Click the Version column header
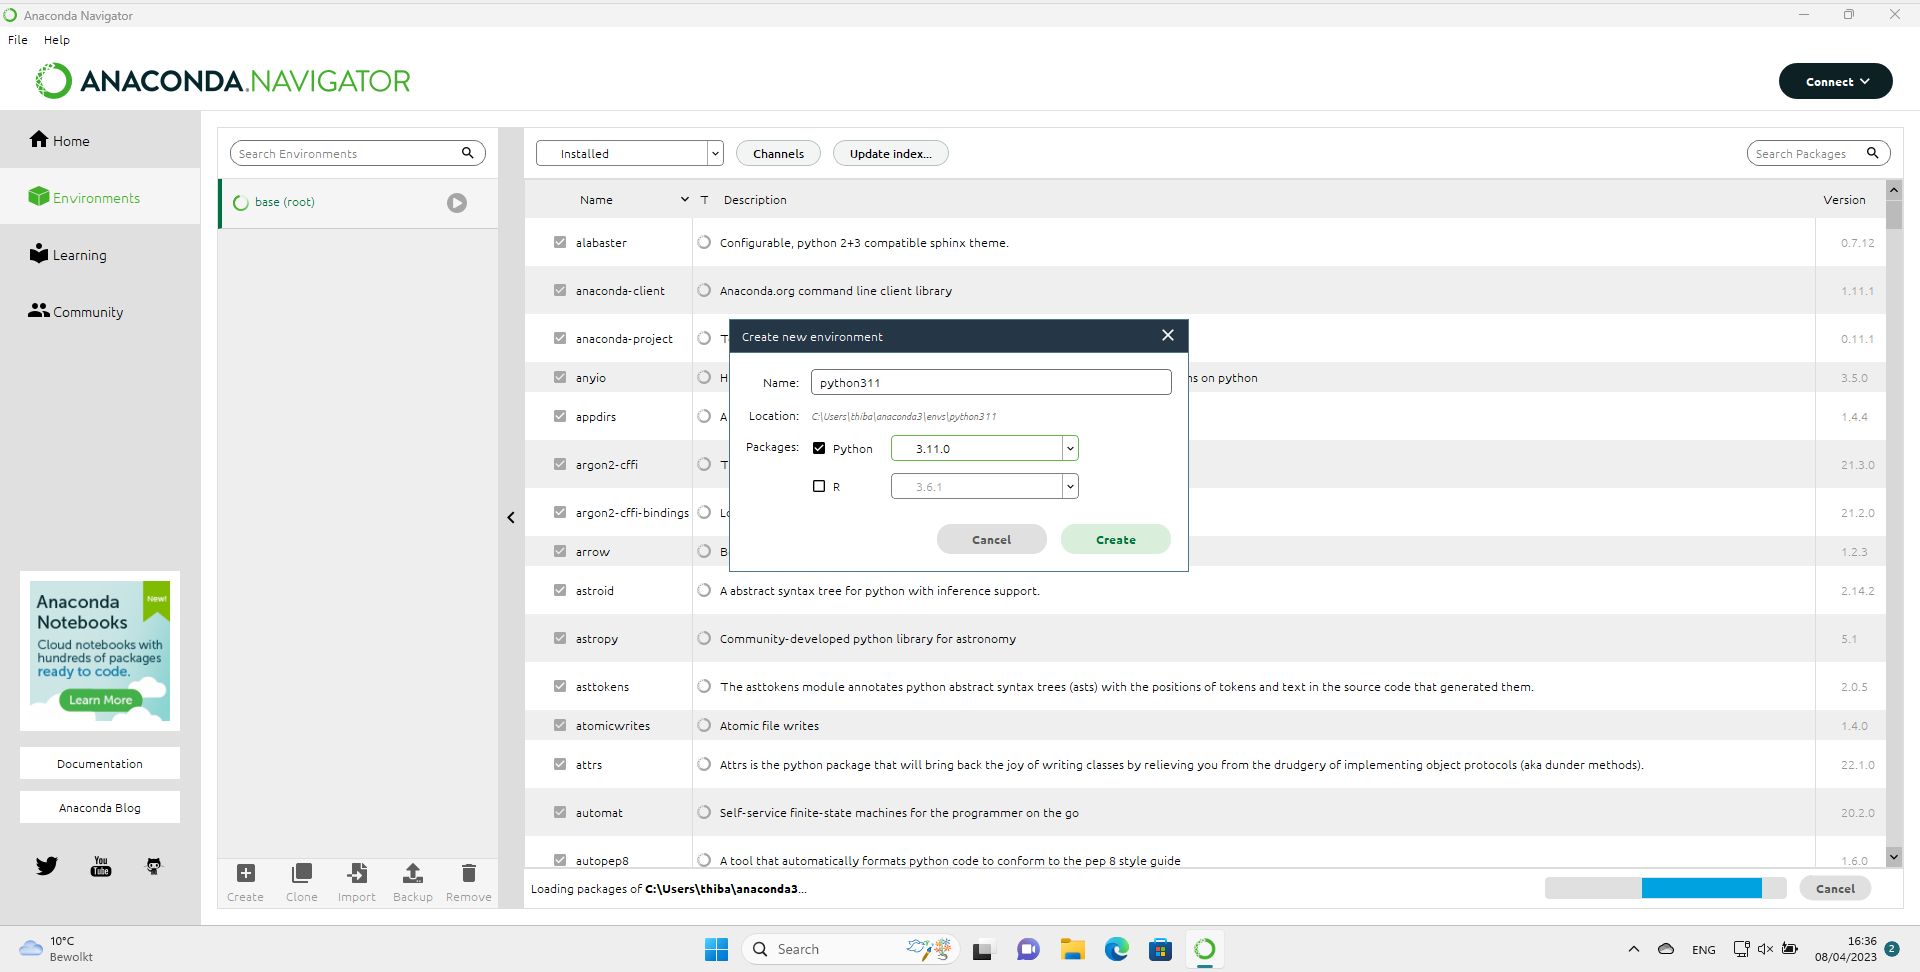This screenshot has width=1920, height=972. [1844, 200]
